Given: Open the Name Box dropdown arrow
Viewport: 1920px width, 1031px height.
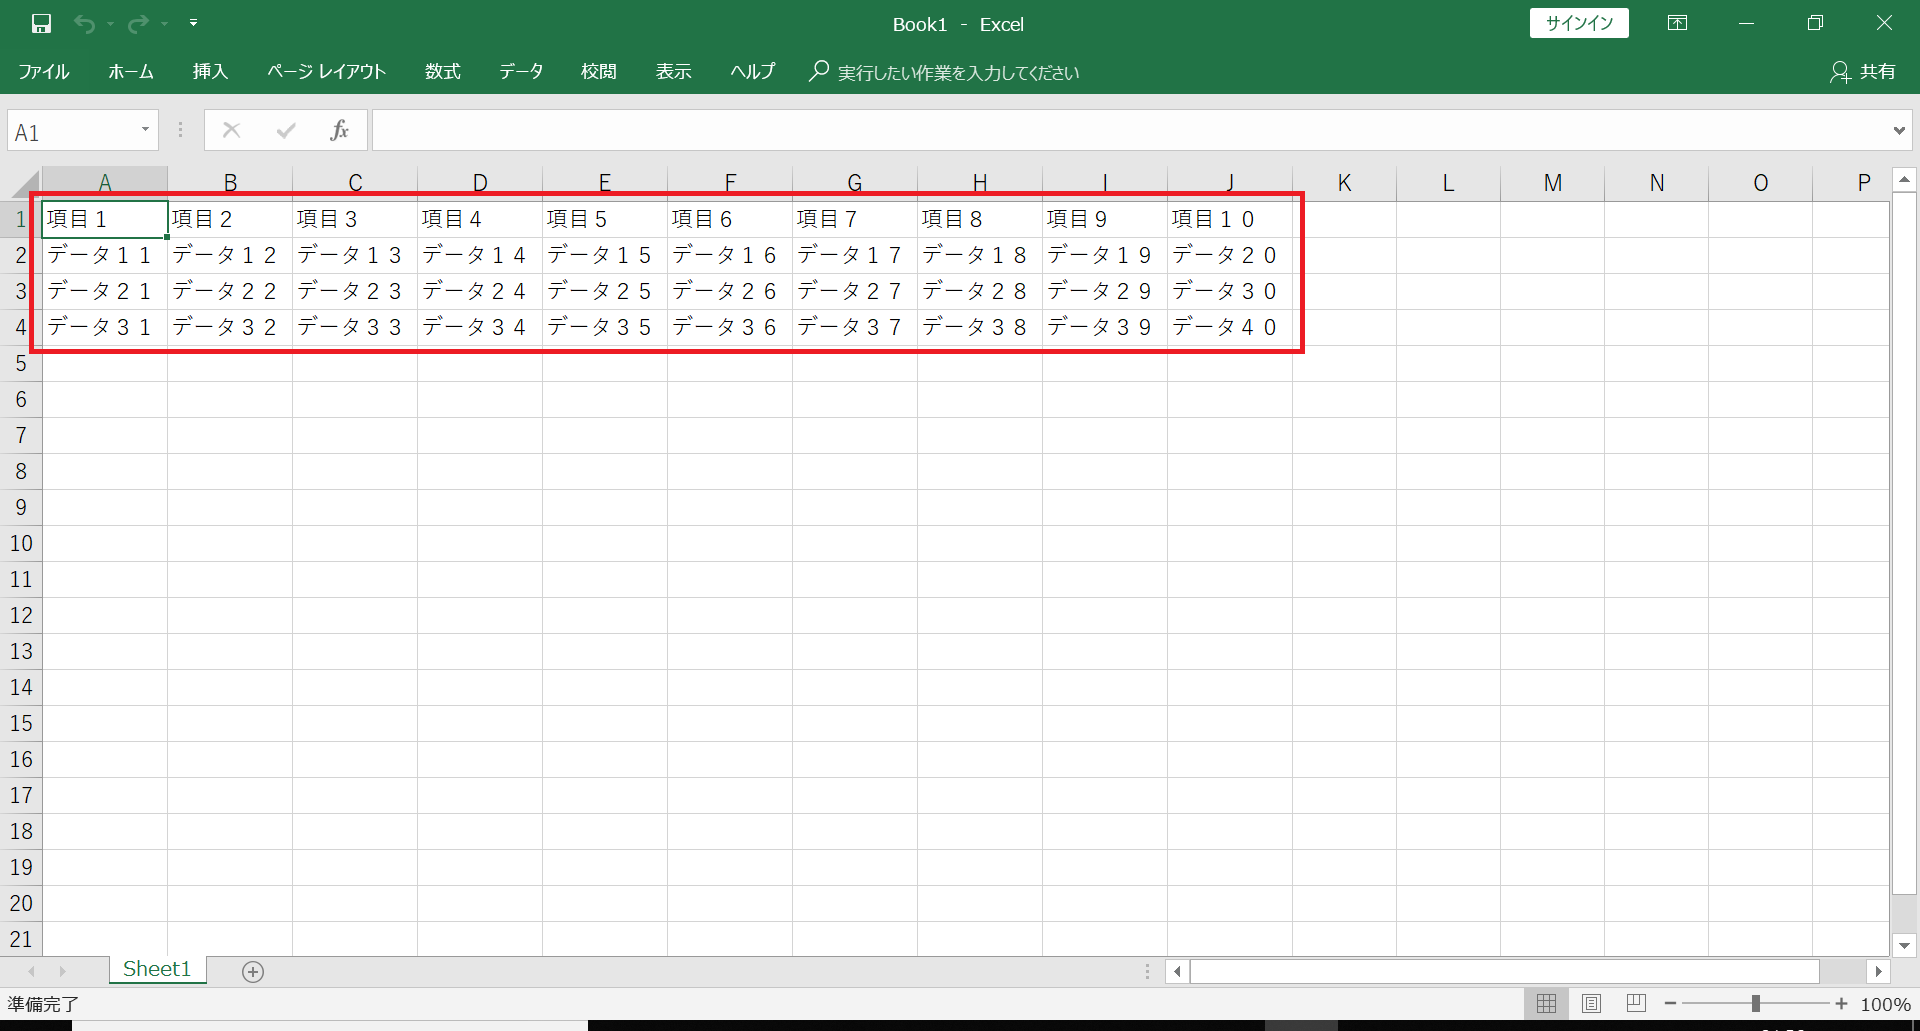Looking at the screenshot, I should 145,130.
